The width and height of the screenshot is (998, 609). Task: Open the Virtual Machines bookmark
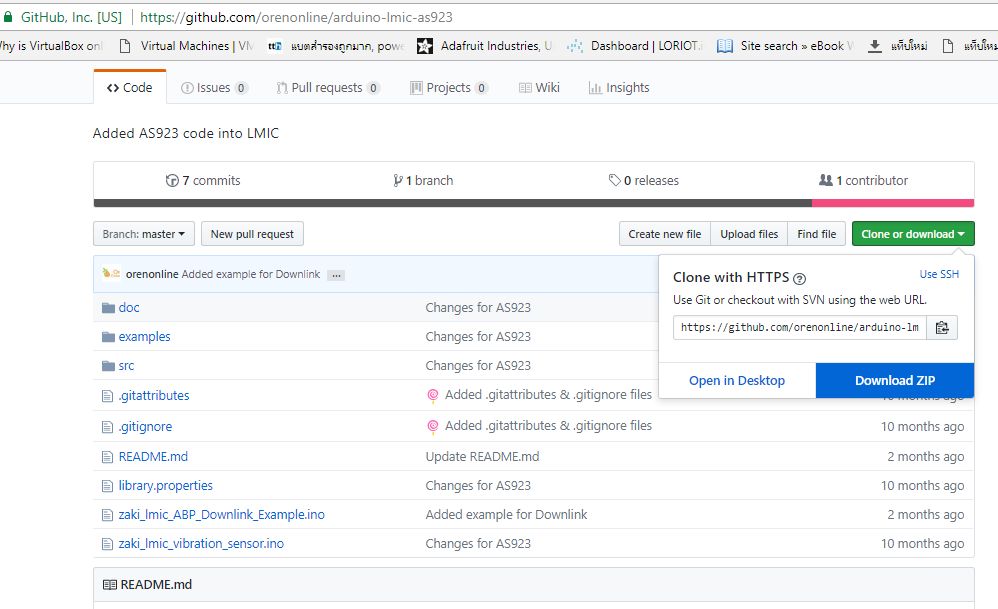click(187, 46)
